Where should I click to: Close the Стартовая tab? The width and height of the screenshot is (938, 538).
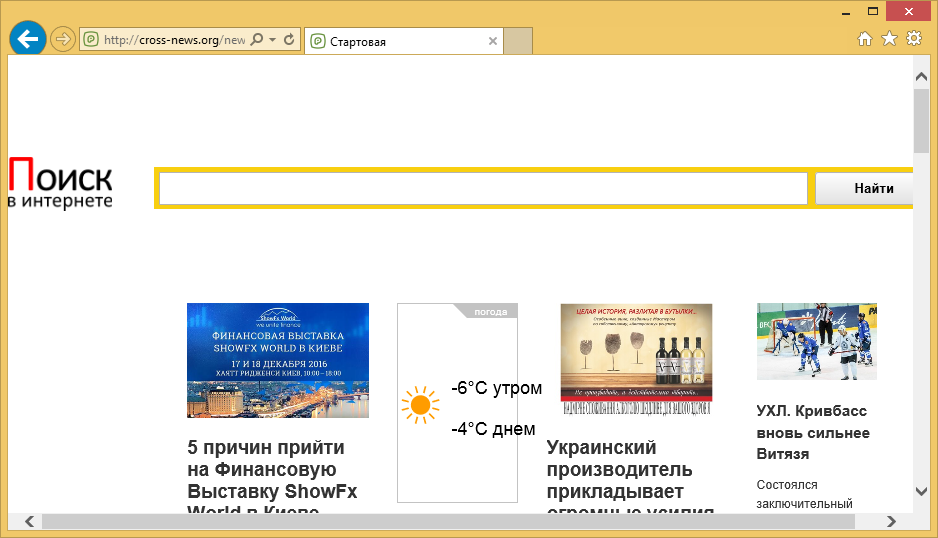coord(492,42)
